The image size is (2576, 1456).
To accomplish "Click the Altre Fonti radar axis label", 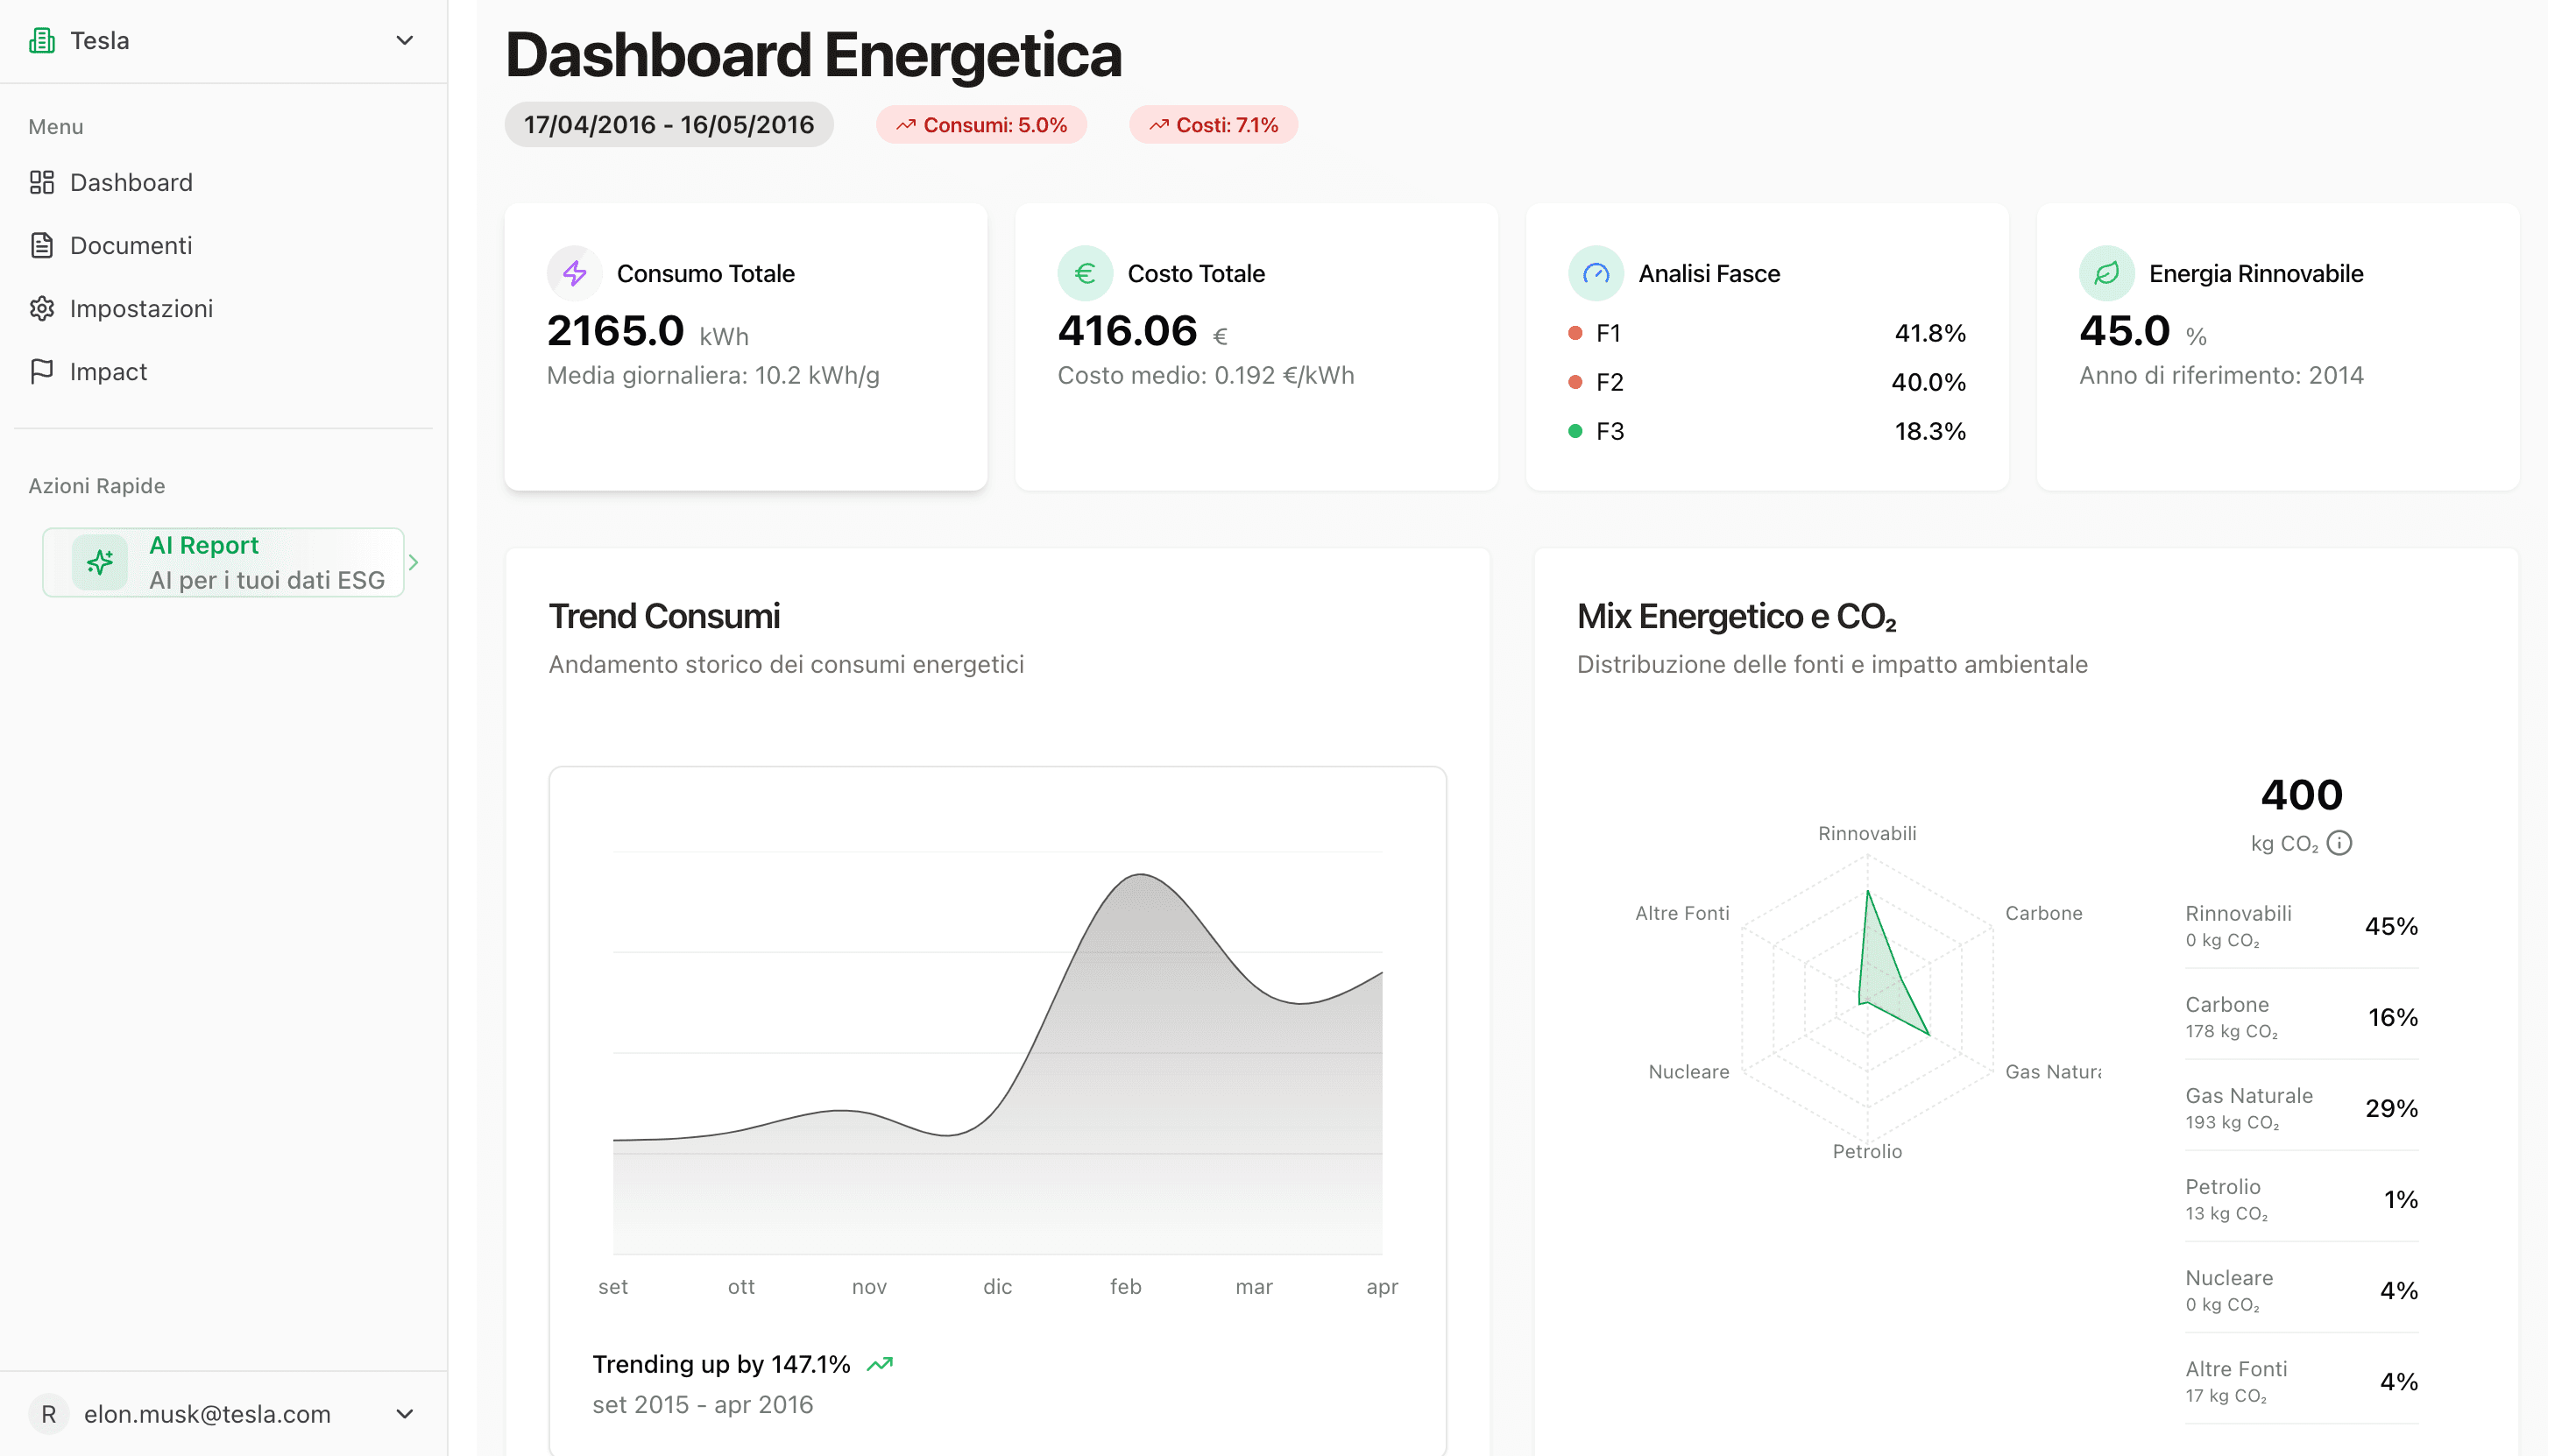I will (x=1682, y=913).
